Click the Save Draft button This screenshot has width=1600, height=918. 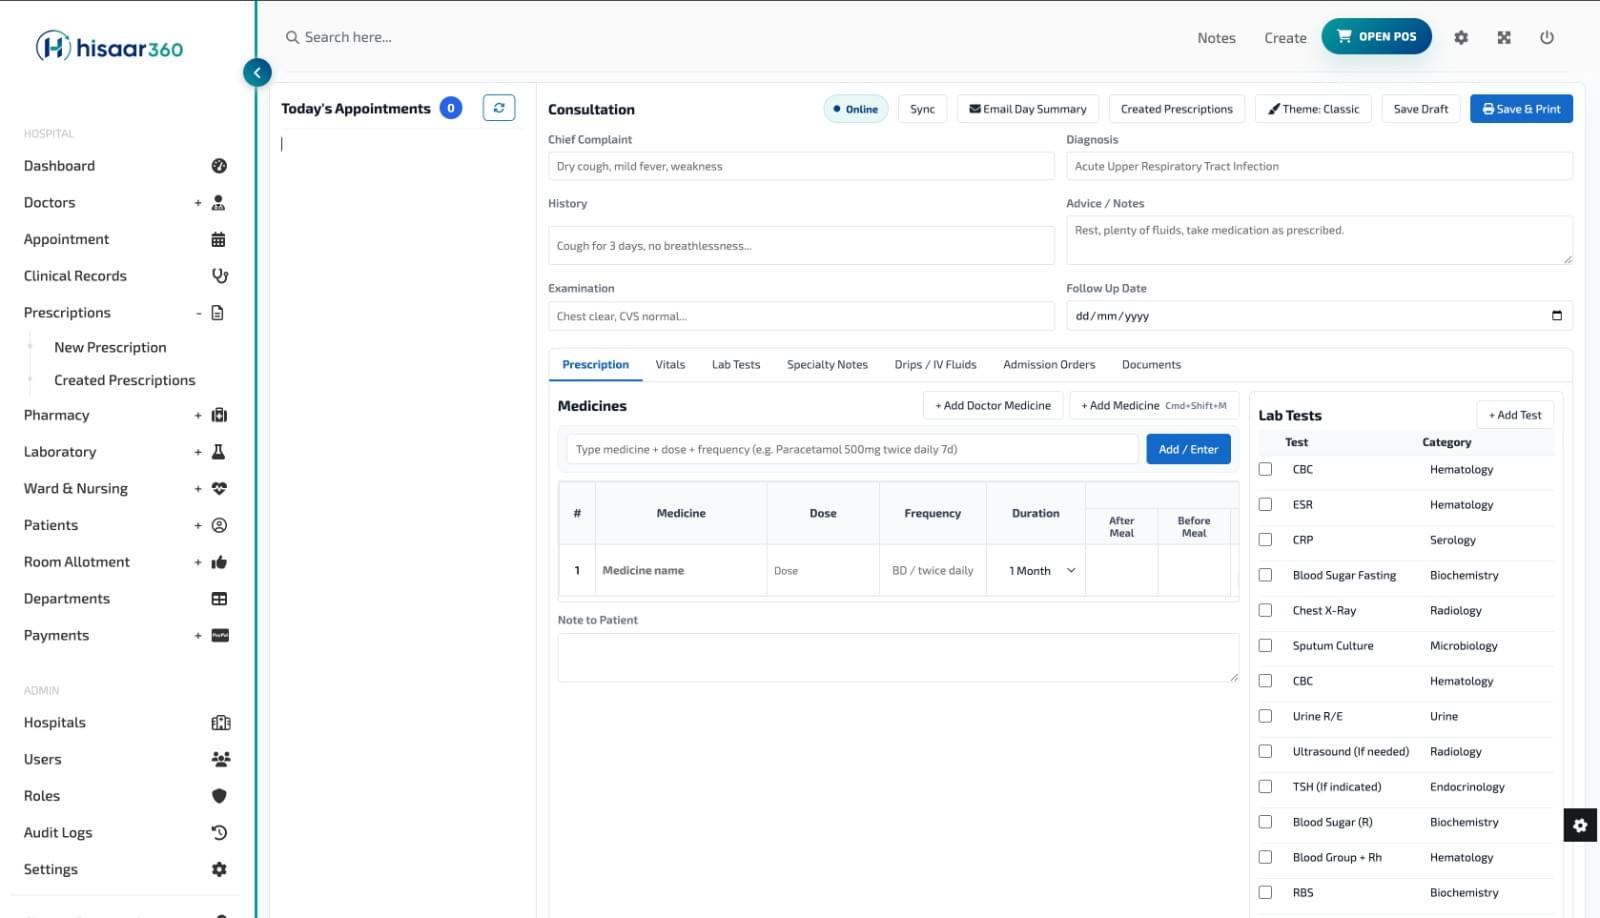1421,109
